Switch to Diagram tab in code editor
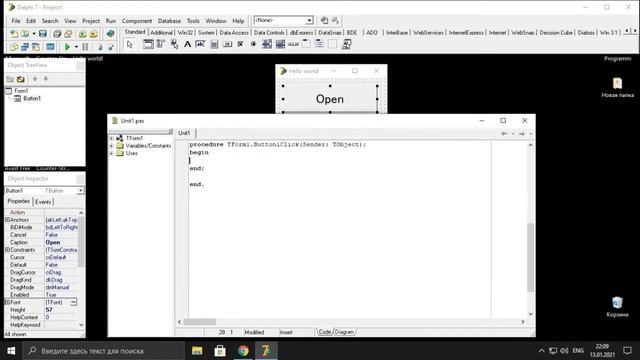This screenshot has height=360, width=640. click(344, 332)
